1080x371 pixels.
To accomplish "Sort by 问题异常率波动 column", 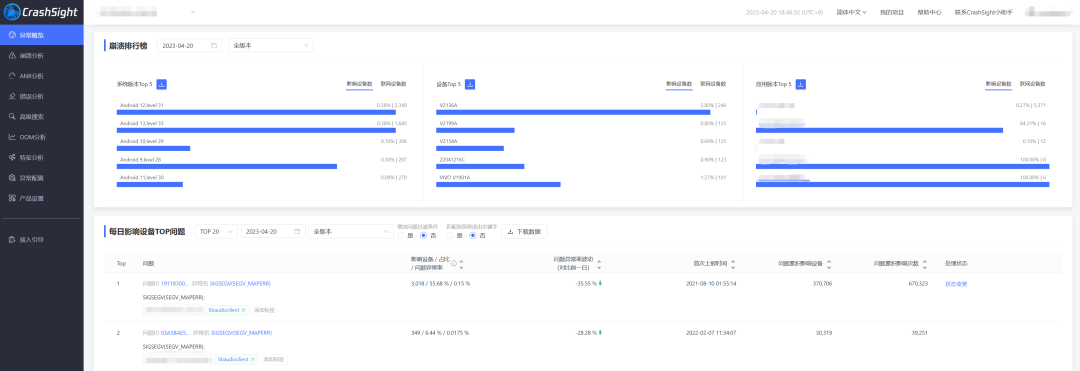I will click(x=599, y=263).
